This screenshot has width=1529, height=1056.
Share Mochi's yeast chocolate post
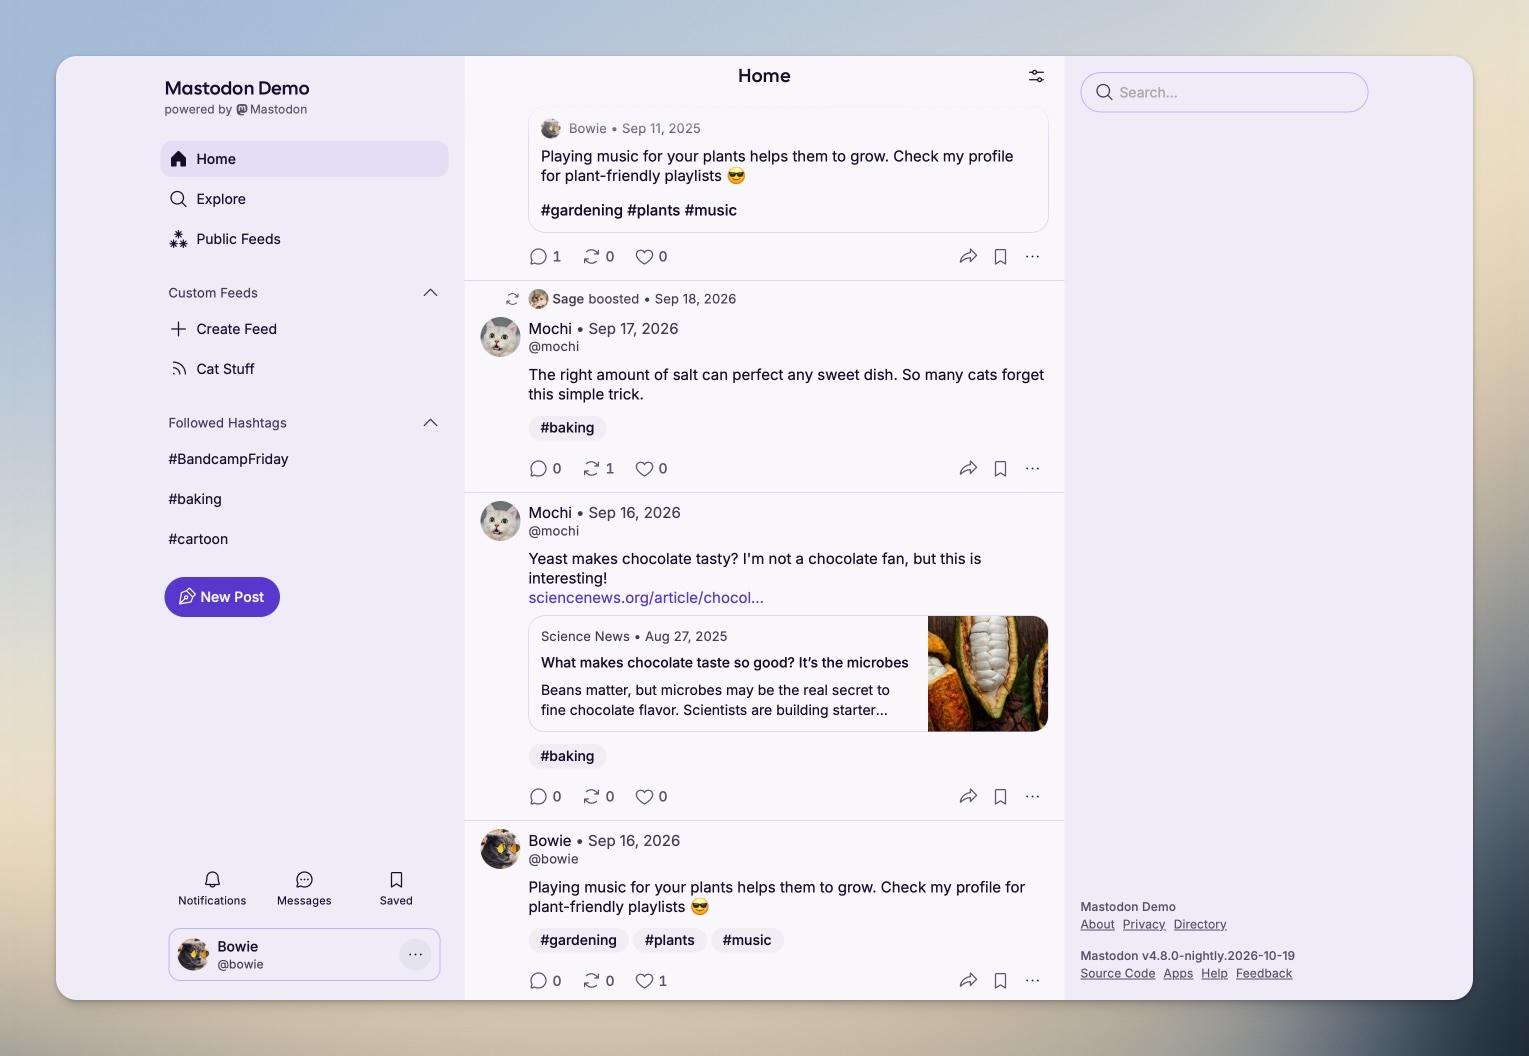pyautogui.click(x=968, y=796)
